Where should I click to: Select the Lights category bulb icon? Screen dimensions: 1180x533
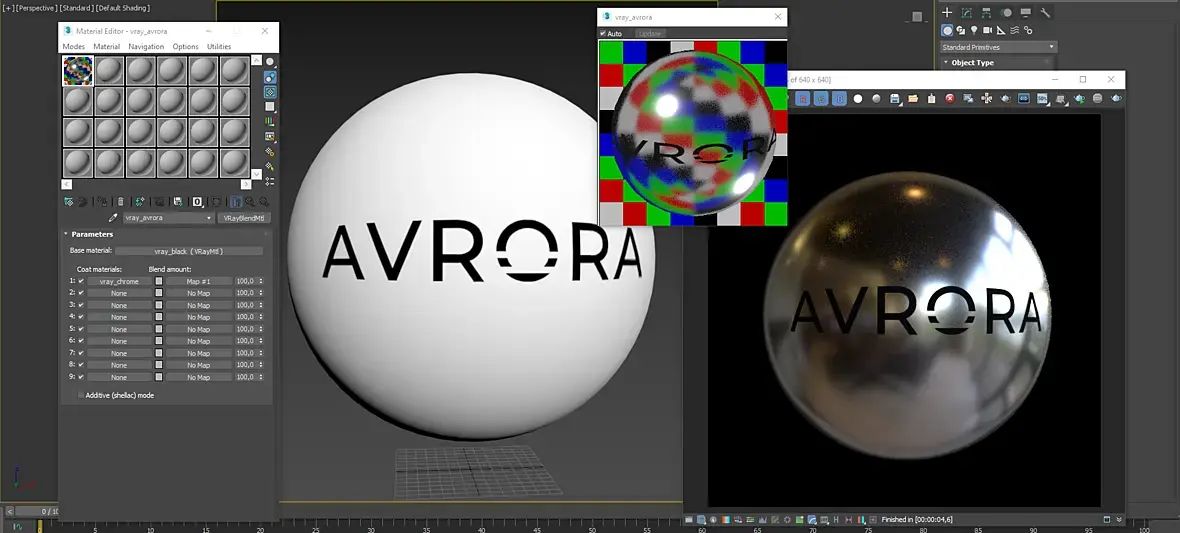[x=975, y=30]
